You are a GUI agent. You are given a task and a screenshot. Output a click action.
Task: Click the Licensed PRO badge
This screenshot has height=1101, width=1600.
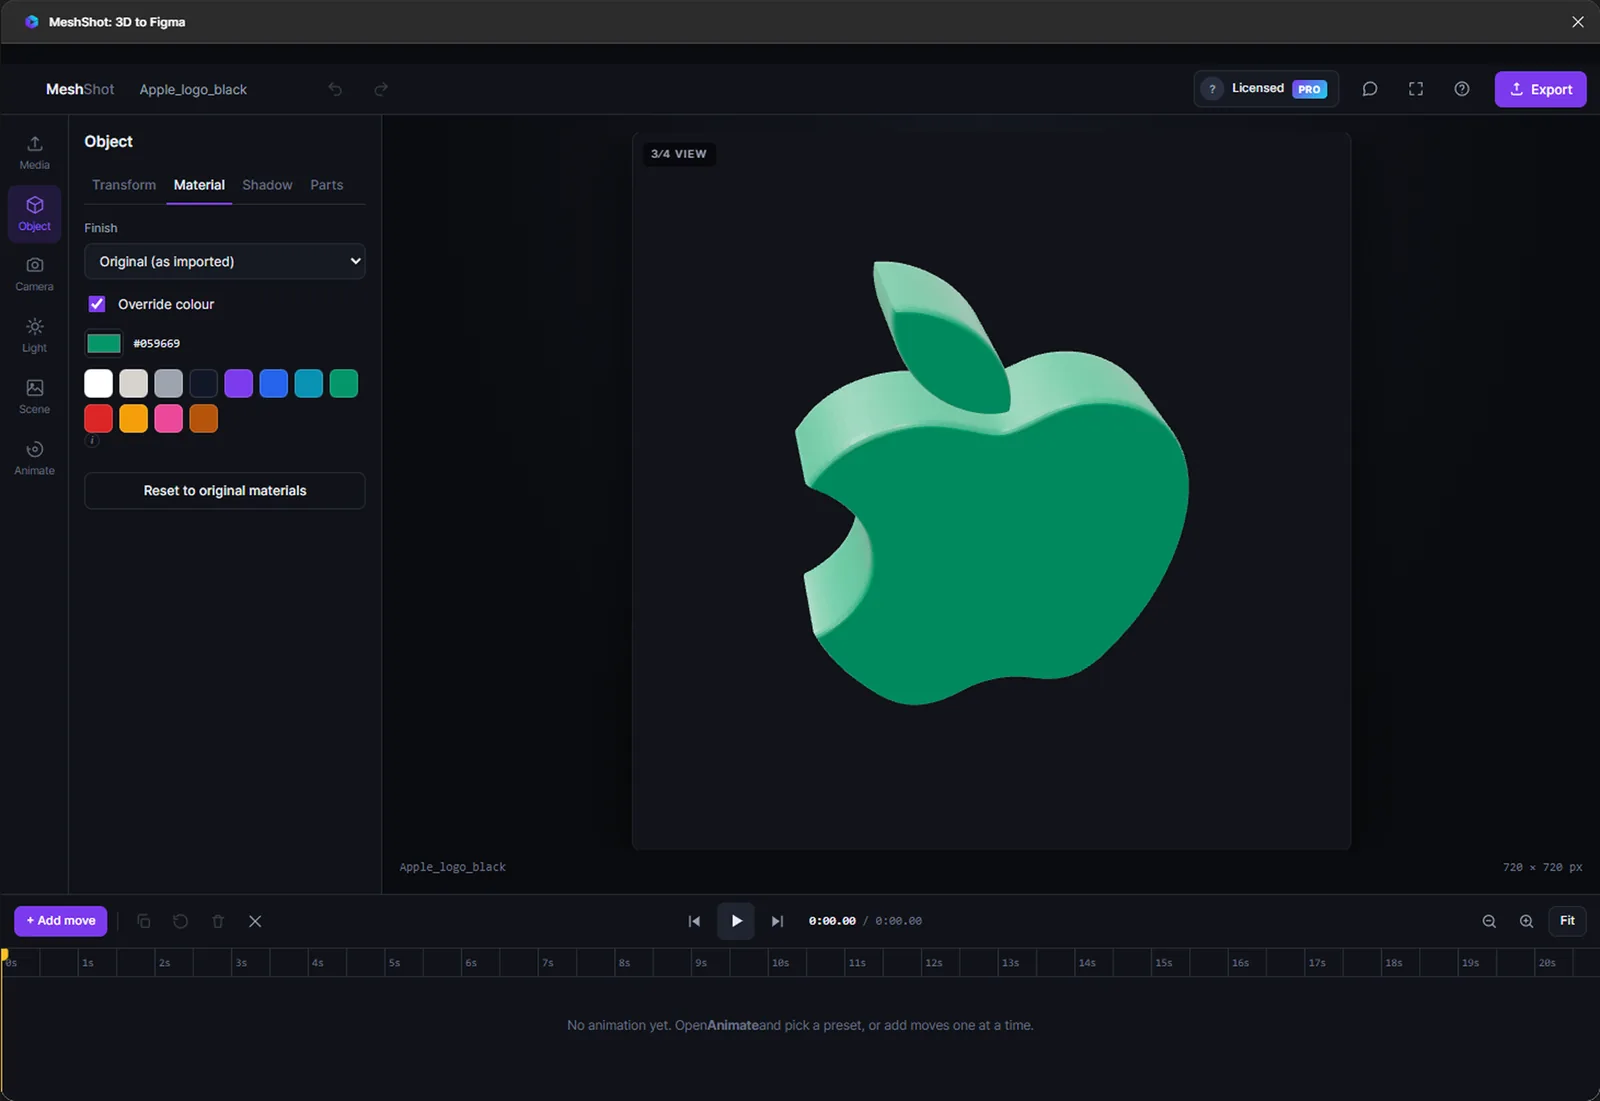click(x=1266, y=89)
